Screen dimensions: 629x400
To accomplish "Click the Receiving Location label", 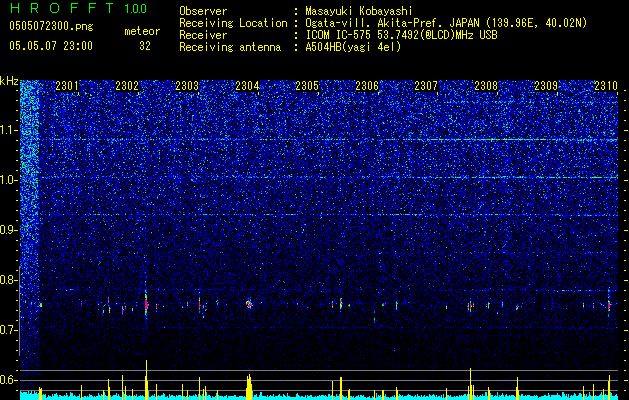I will tap(233, 23).
